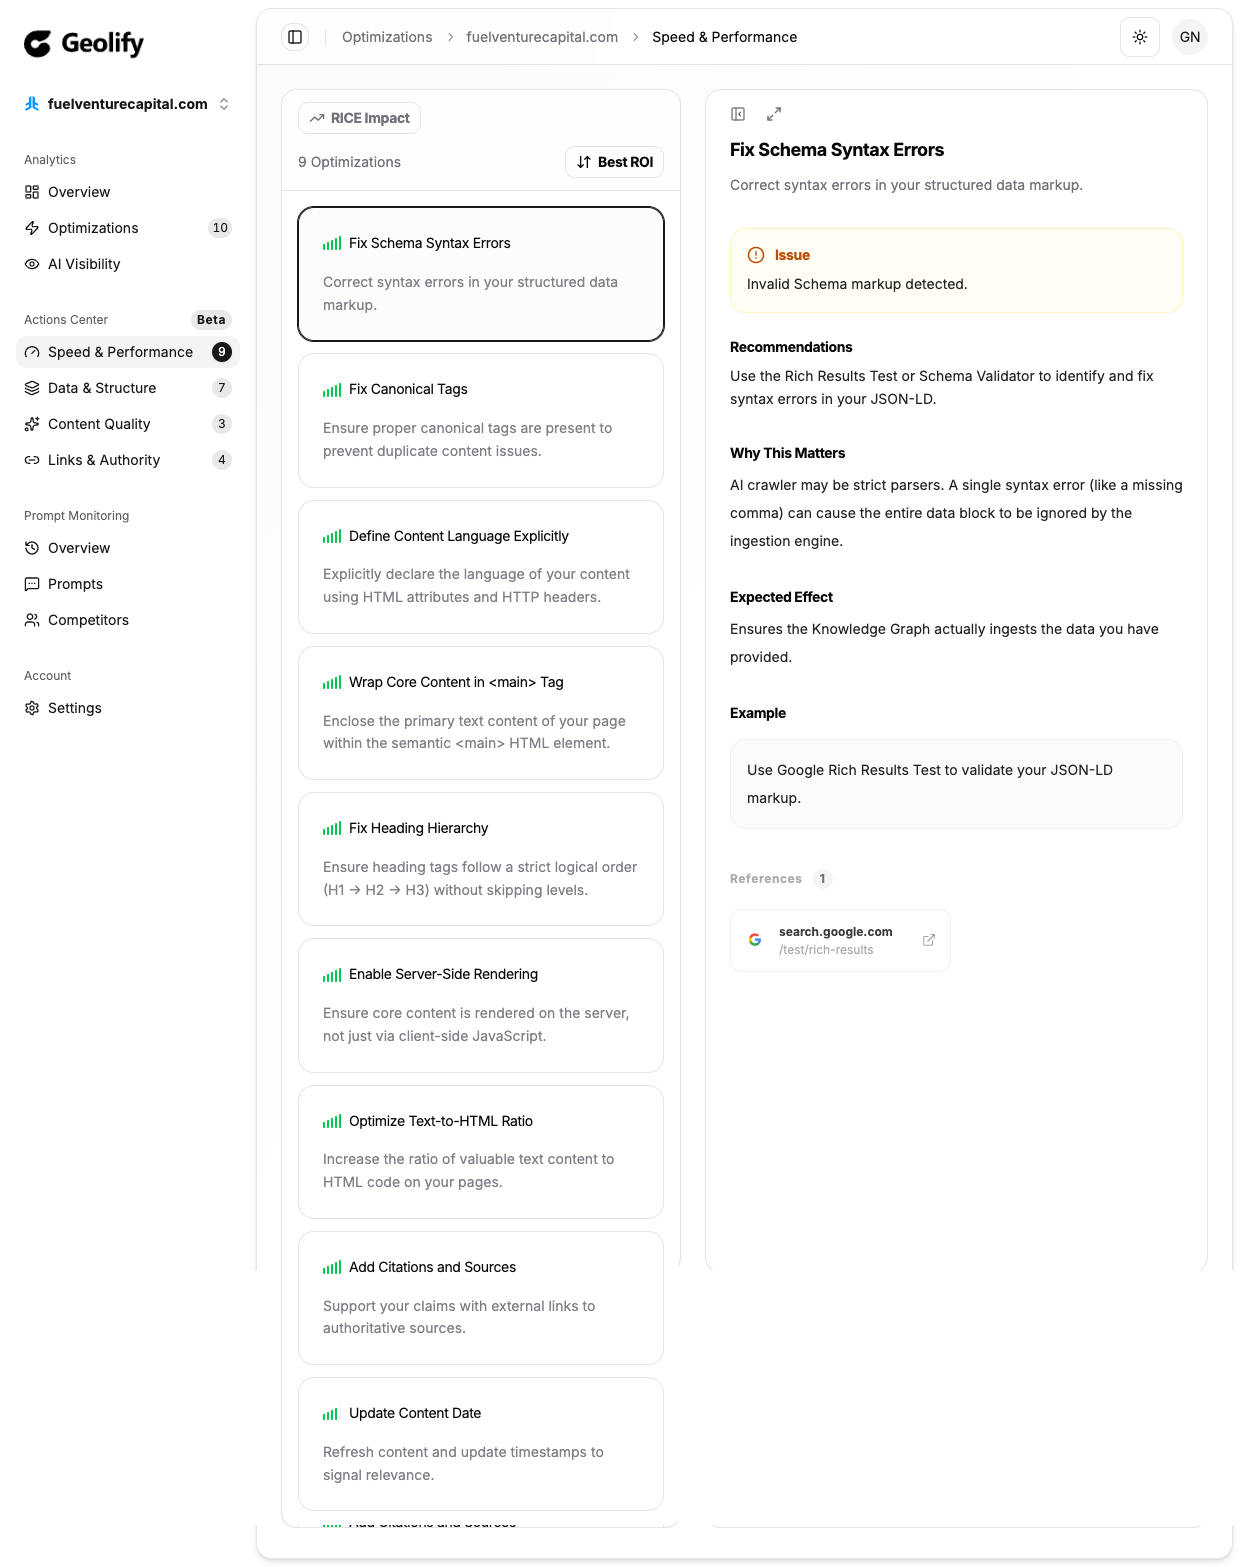1241x1567 pixels.
Task: Click the RICE Impact button
Action: 359,118
